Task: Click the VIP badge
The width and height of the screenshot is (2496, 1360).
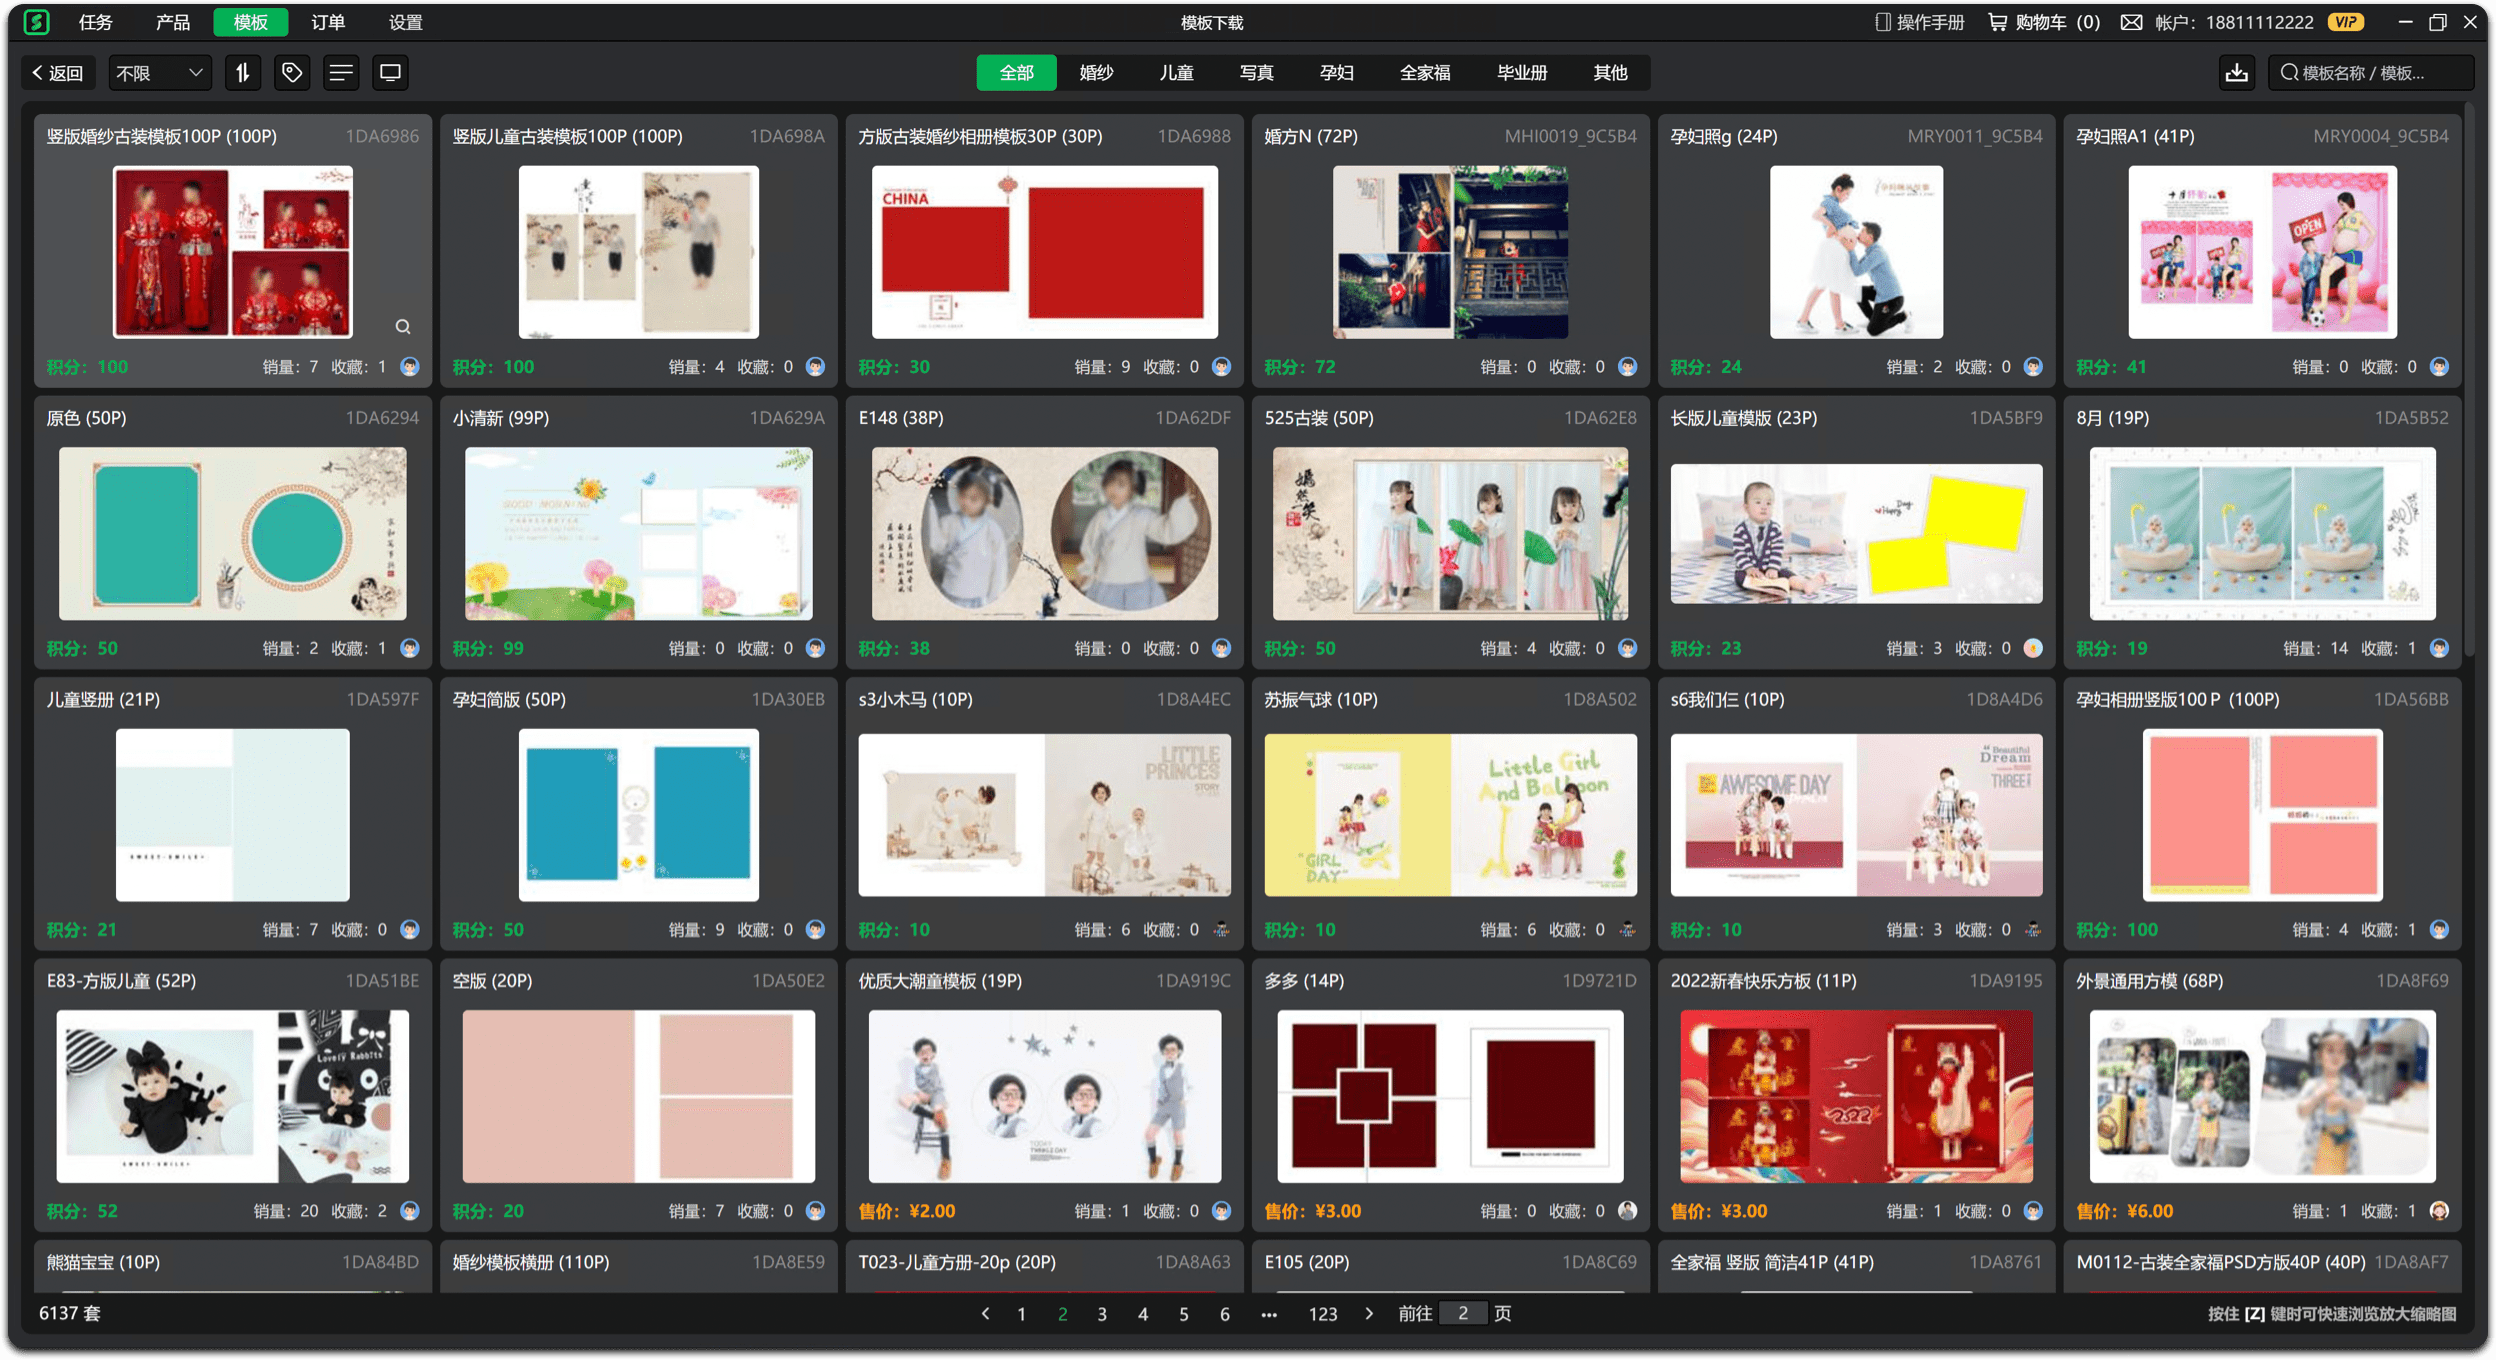Action: pyautogui.click(x=2345, y=22)
